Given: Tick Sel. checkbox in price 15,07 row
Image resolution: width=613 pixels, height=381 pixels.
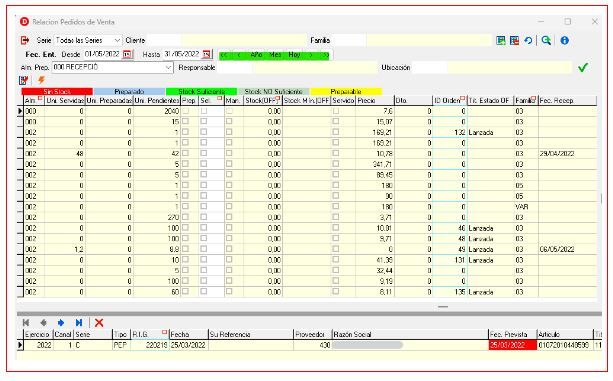Looking at the screenshot, I should (203, 122).
